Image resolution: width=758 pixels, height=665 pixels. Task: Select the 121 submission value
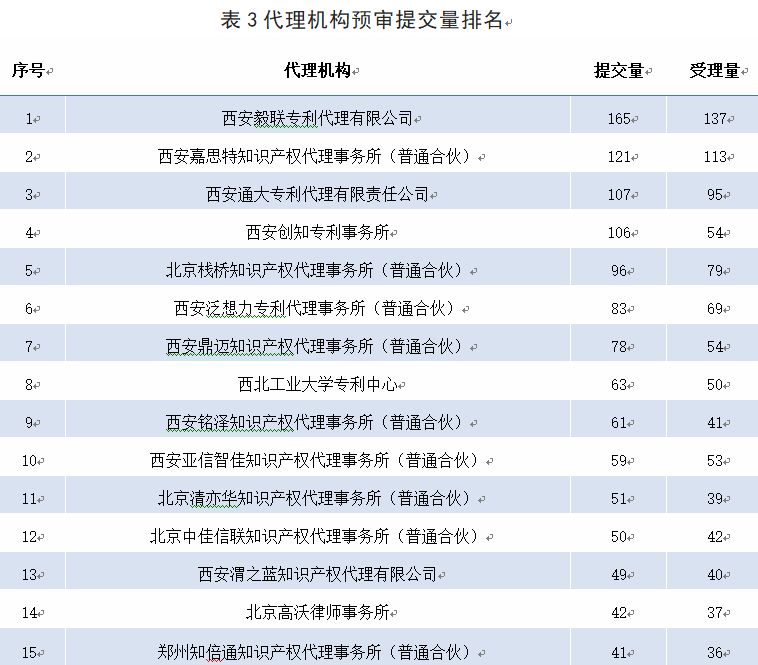click(x=619, y=157)
